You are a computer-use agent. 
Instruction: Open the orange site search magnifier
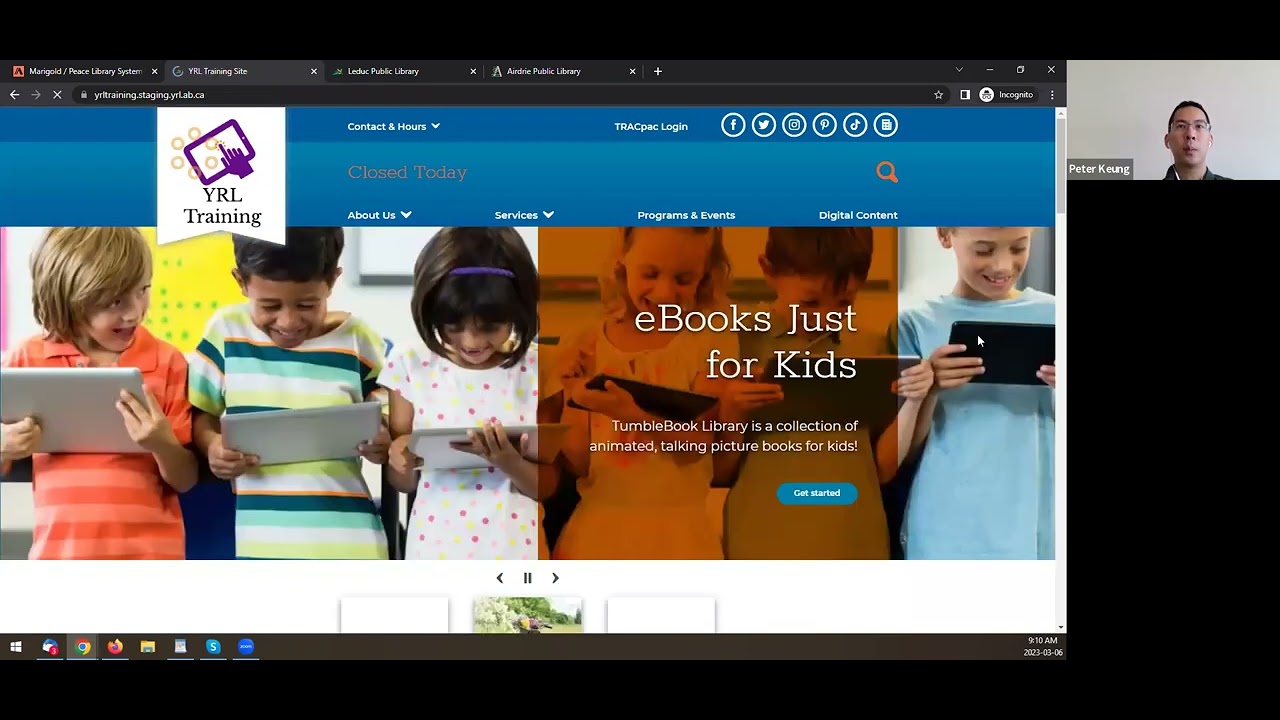(887, 172)
